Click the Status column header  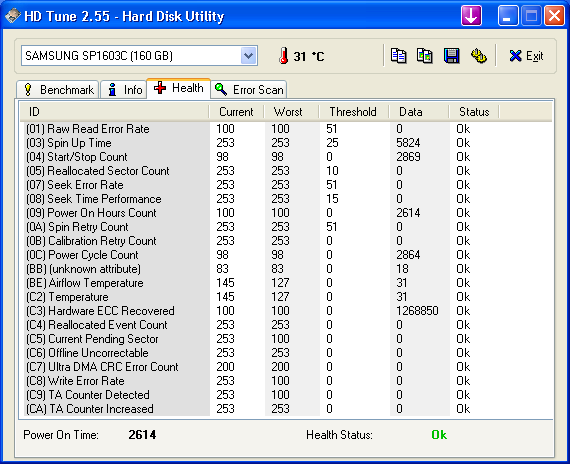[474, 112]
